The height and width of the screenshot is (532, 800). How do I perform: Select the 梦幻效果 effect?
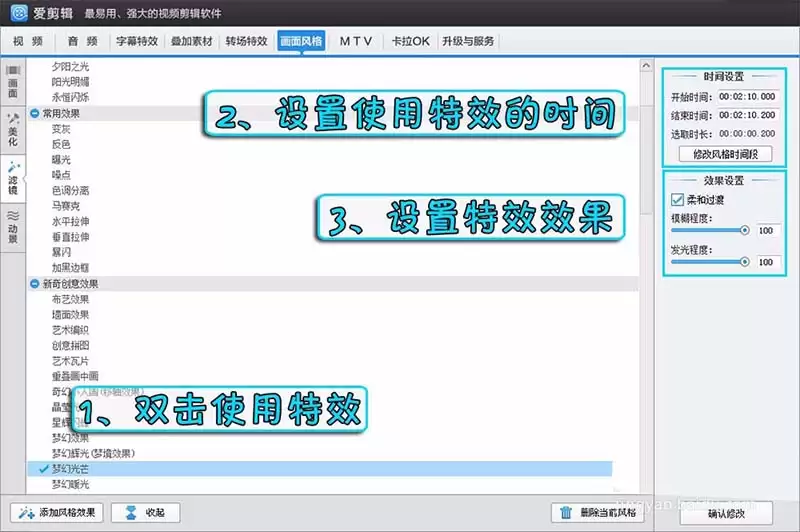click(70, 438)
